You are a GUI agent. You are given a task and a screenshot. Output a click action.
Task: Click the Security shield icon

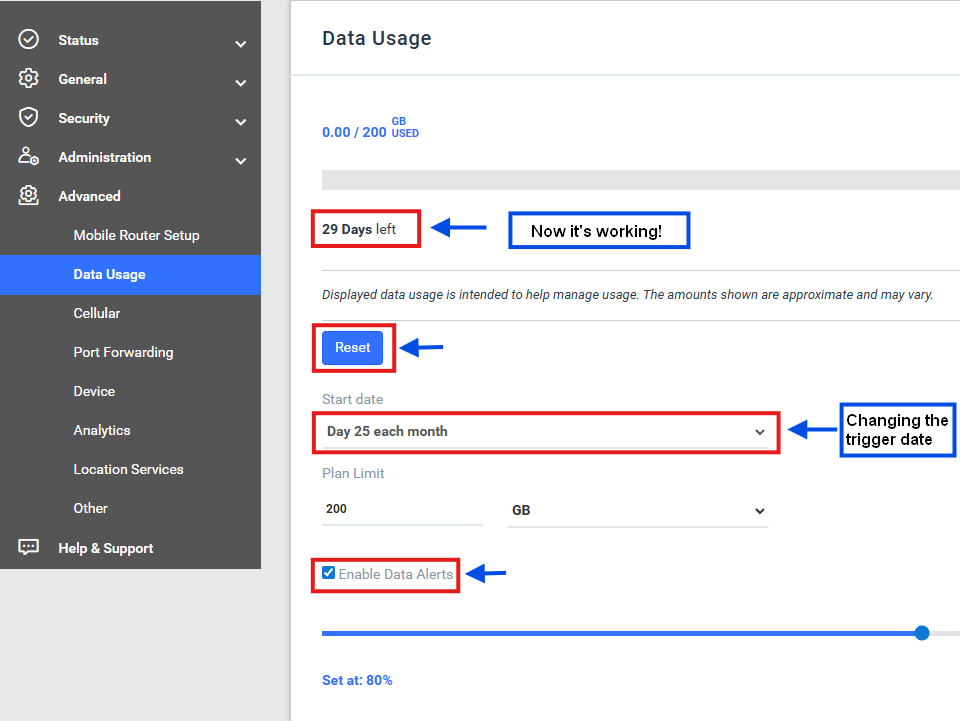coord(29,118)
